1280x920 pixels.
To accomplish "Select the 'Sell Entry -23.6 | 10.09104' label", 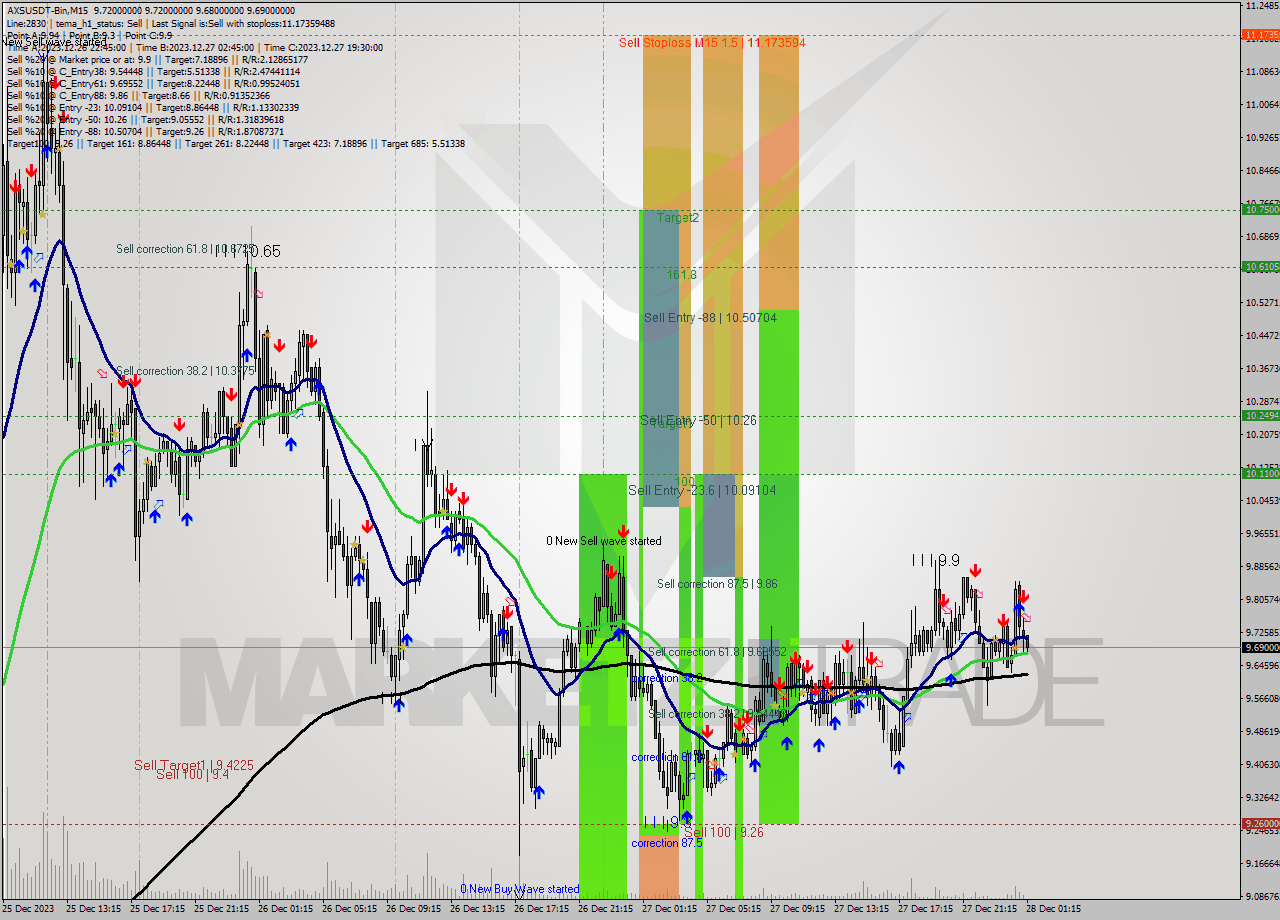I will tap(702, 490).
